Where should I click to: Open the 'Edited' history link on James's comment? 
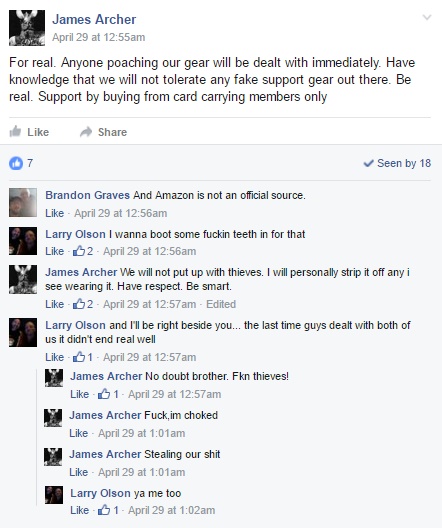221,304
